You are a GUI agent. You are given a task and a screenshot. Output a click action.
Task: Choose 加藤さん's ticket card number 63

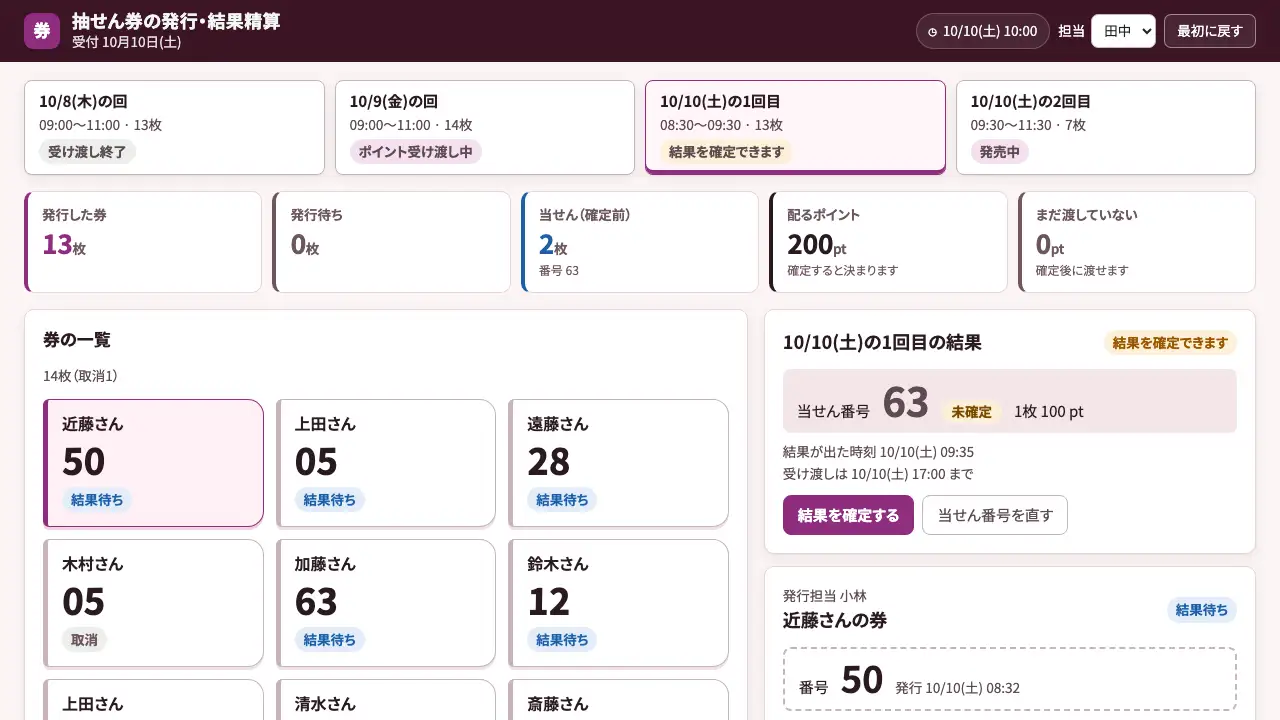386,603
